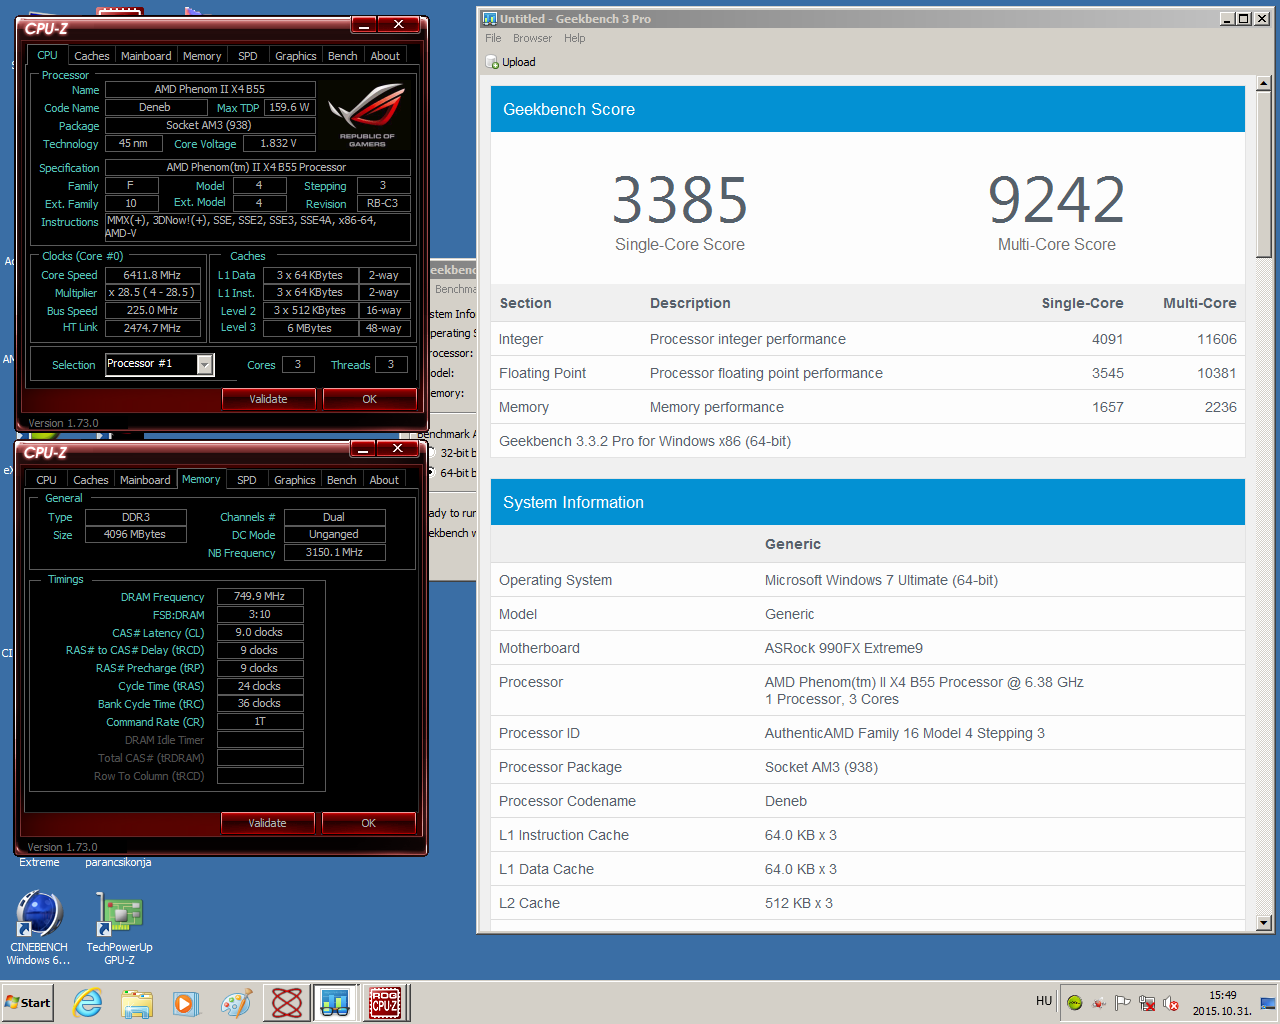
Task: Open Action Center flag in system tray
Action: coord(1123,1003)
